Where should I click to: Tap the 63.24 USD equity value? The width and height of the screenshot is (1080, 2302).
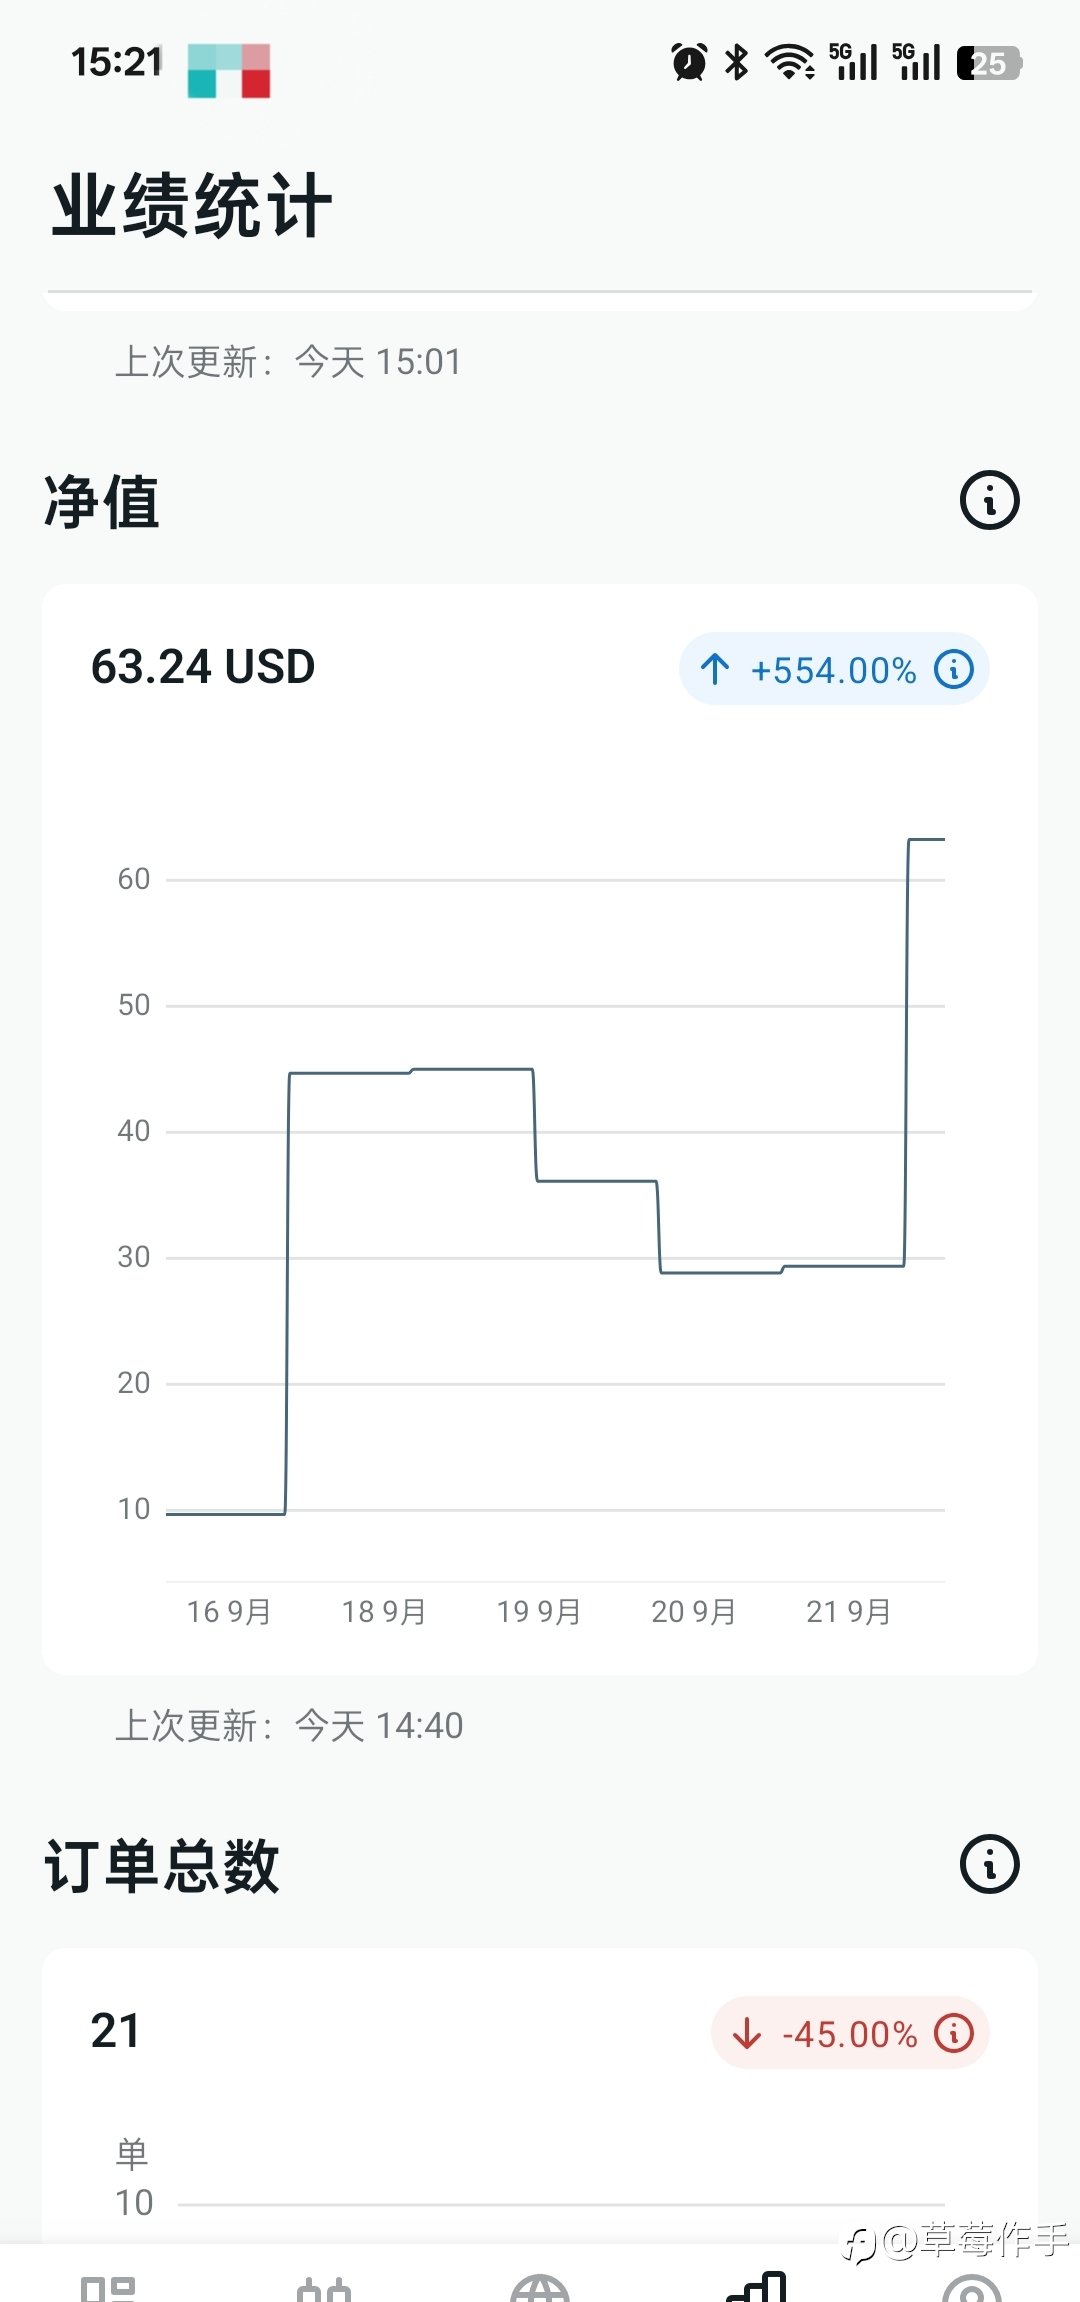coord(203,667)
